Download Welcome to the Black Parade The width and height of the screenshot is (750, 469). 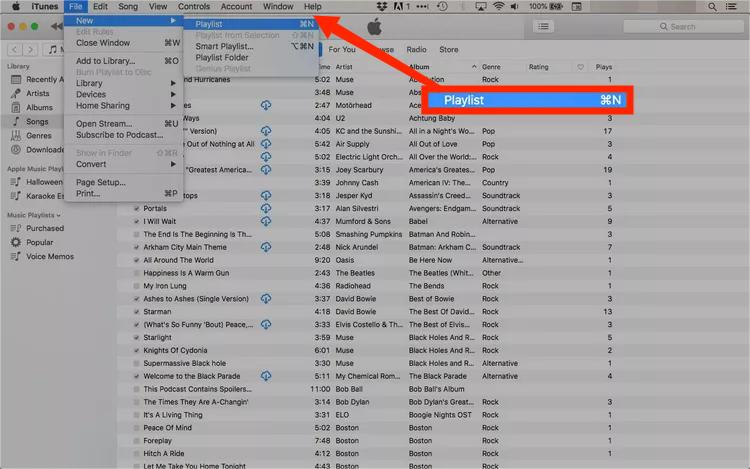(x=266, y=376)
